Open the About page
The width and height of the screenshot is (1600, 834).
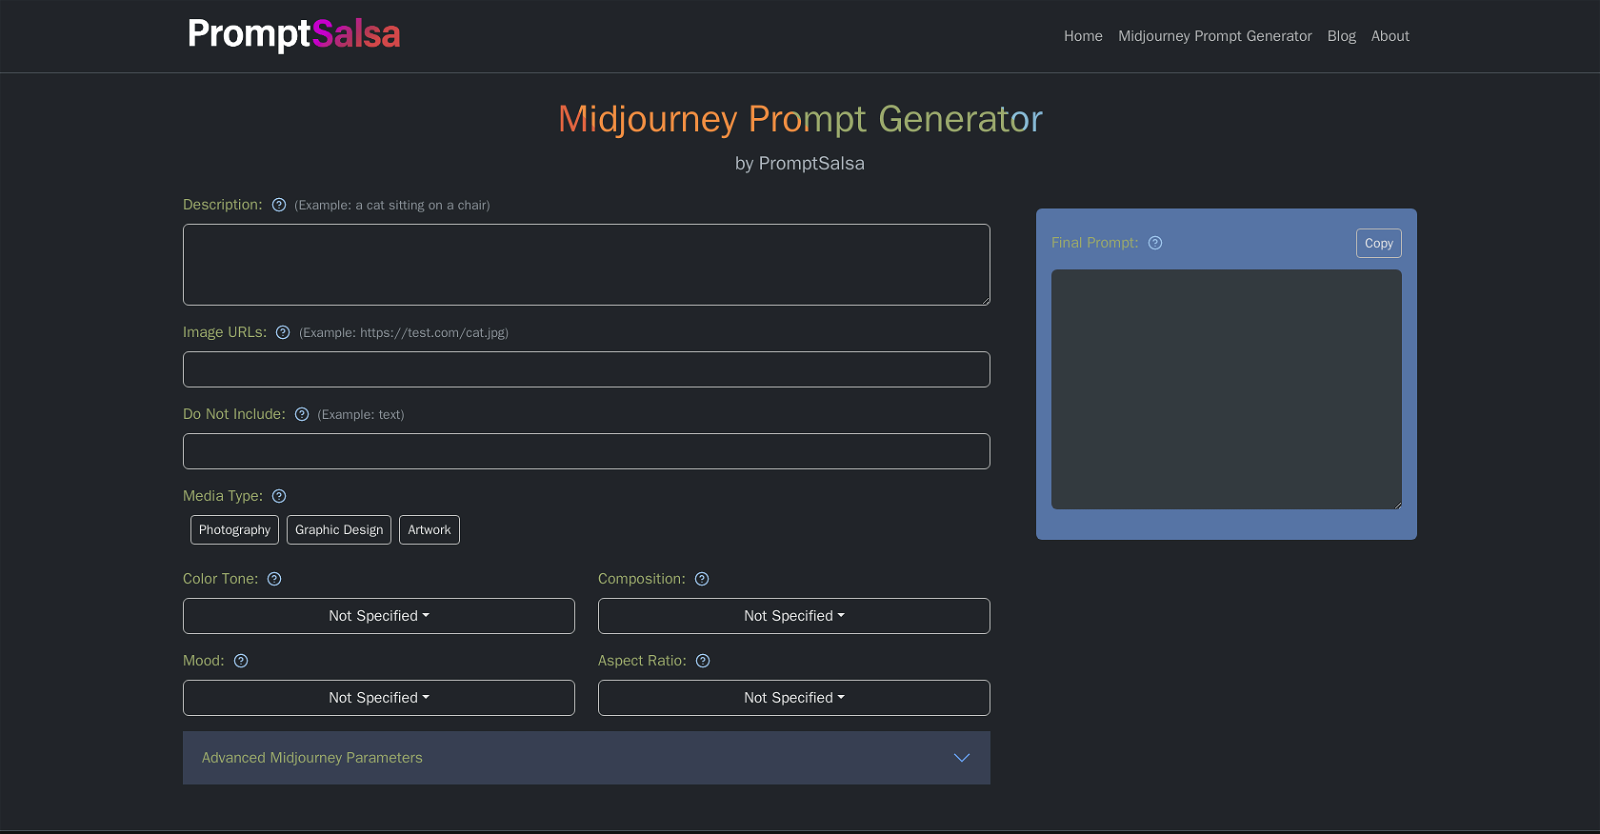(x=1390, y=36)
